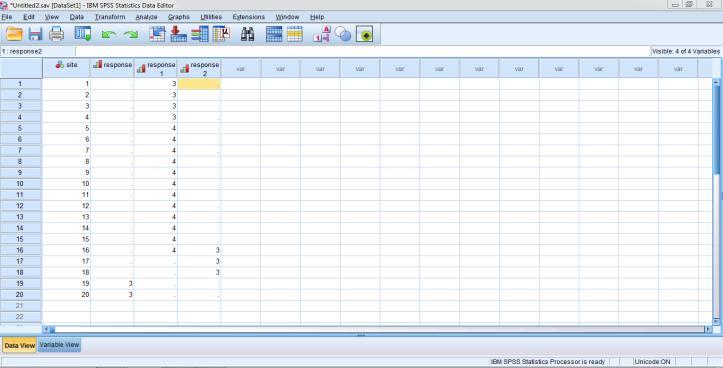This screenshot has height=368, width=723.
Task: Click highlighted response2 cell in row 1
Action: point(199,84)
